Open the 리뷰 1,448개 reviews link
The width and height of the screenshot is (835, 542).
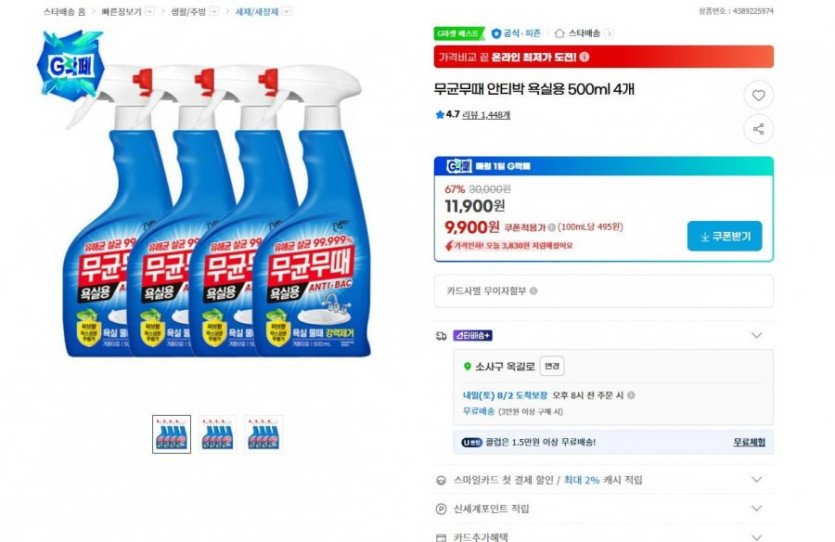[x=486, y=115]
